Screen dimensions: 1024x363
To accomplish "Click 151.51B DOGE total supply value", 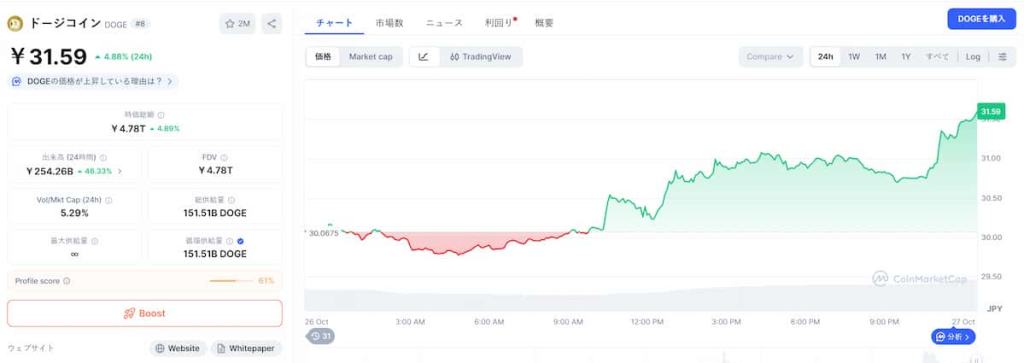I will (x=215, y=213).
